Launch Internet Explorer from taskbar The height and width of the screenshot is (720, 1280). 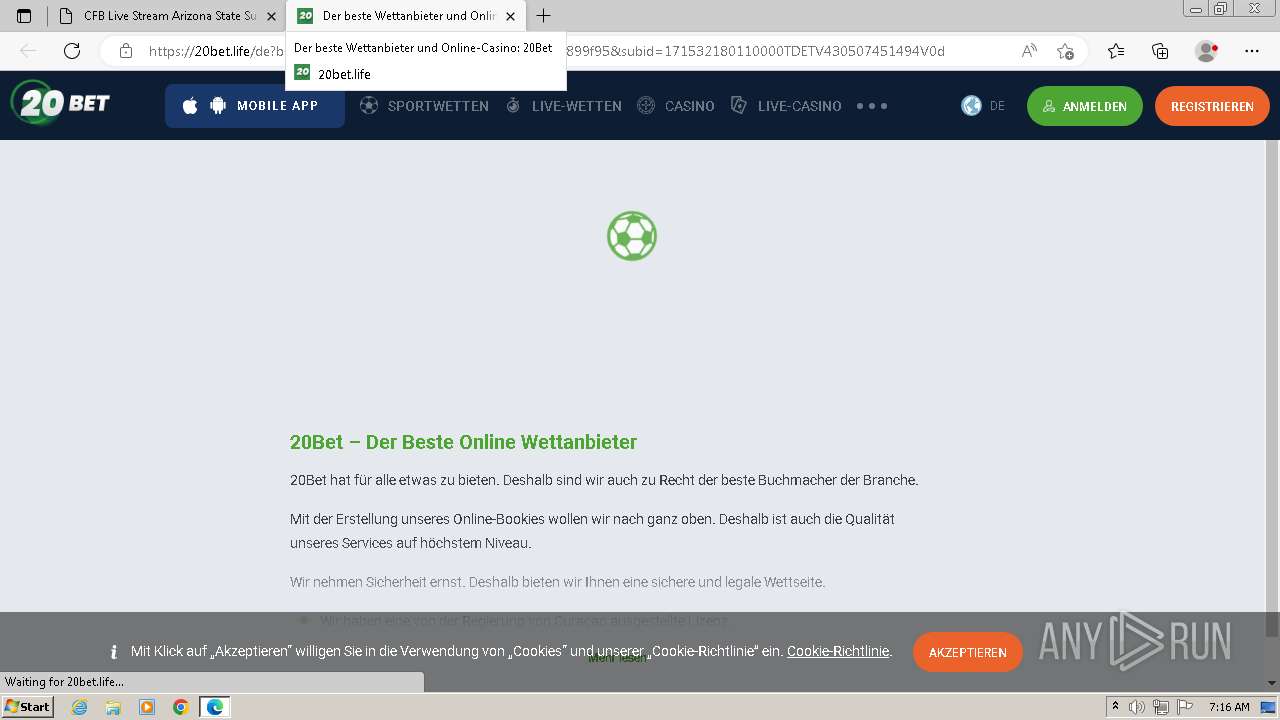pyautogui.click(x=80, y=707)
